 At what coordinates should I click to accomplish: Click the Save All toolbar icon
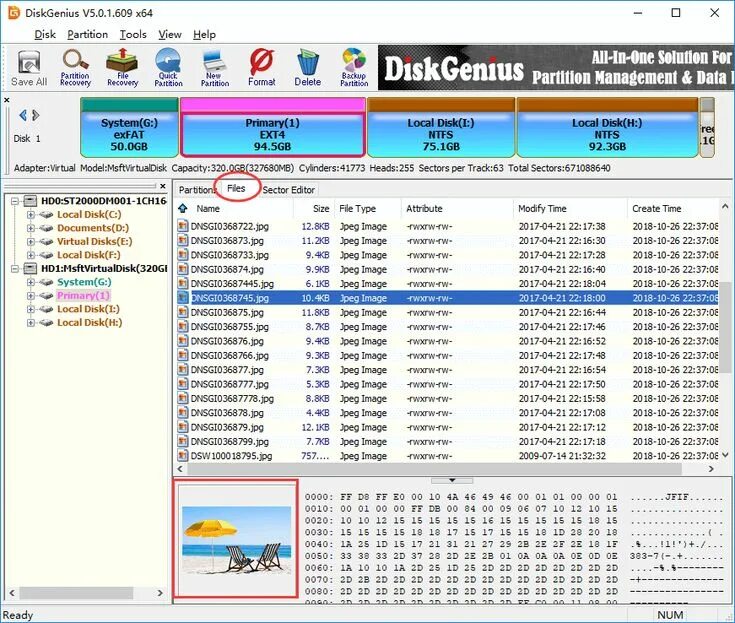pos(29,68)
